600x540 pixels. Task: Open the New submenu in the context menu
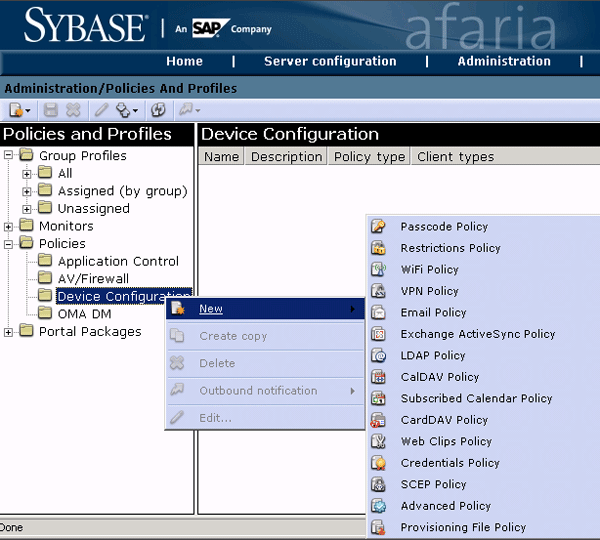pyautogui.click(x=265, y=308)
